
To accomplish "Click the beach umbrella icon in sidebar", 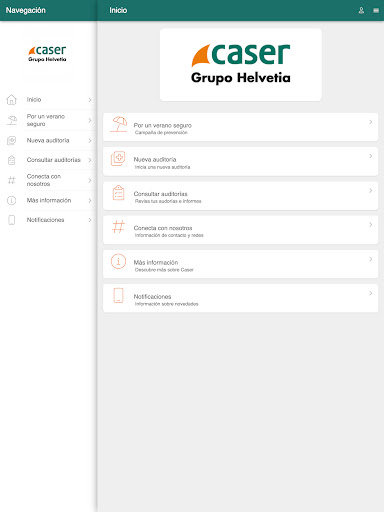I will (x=12, y=120).
